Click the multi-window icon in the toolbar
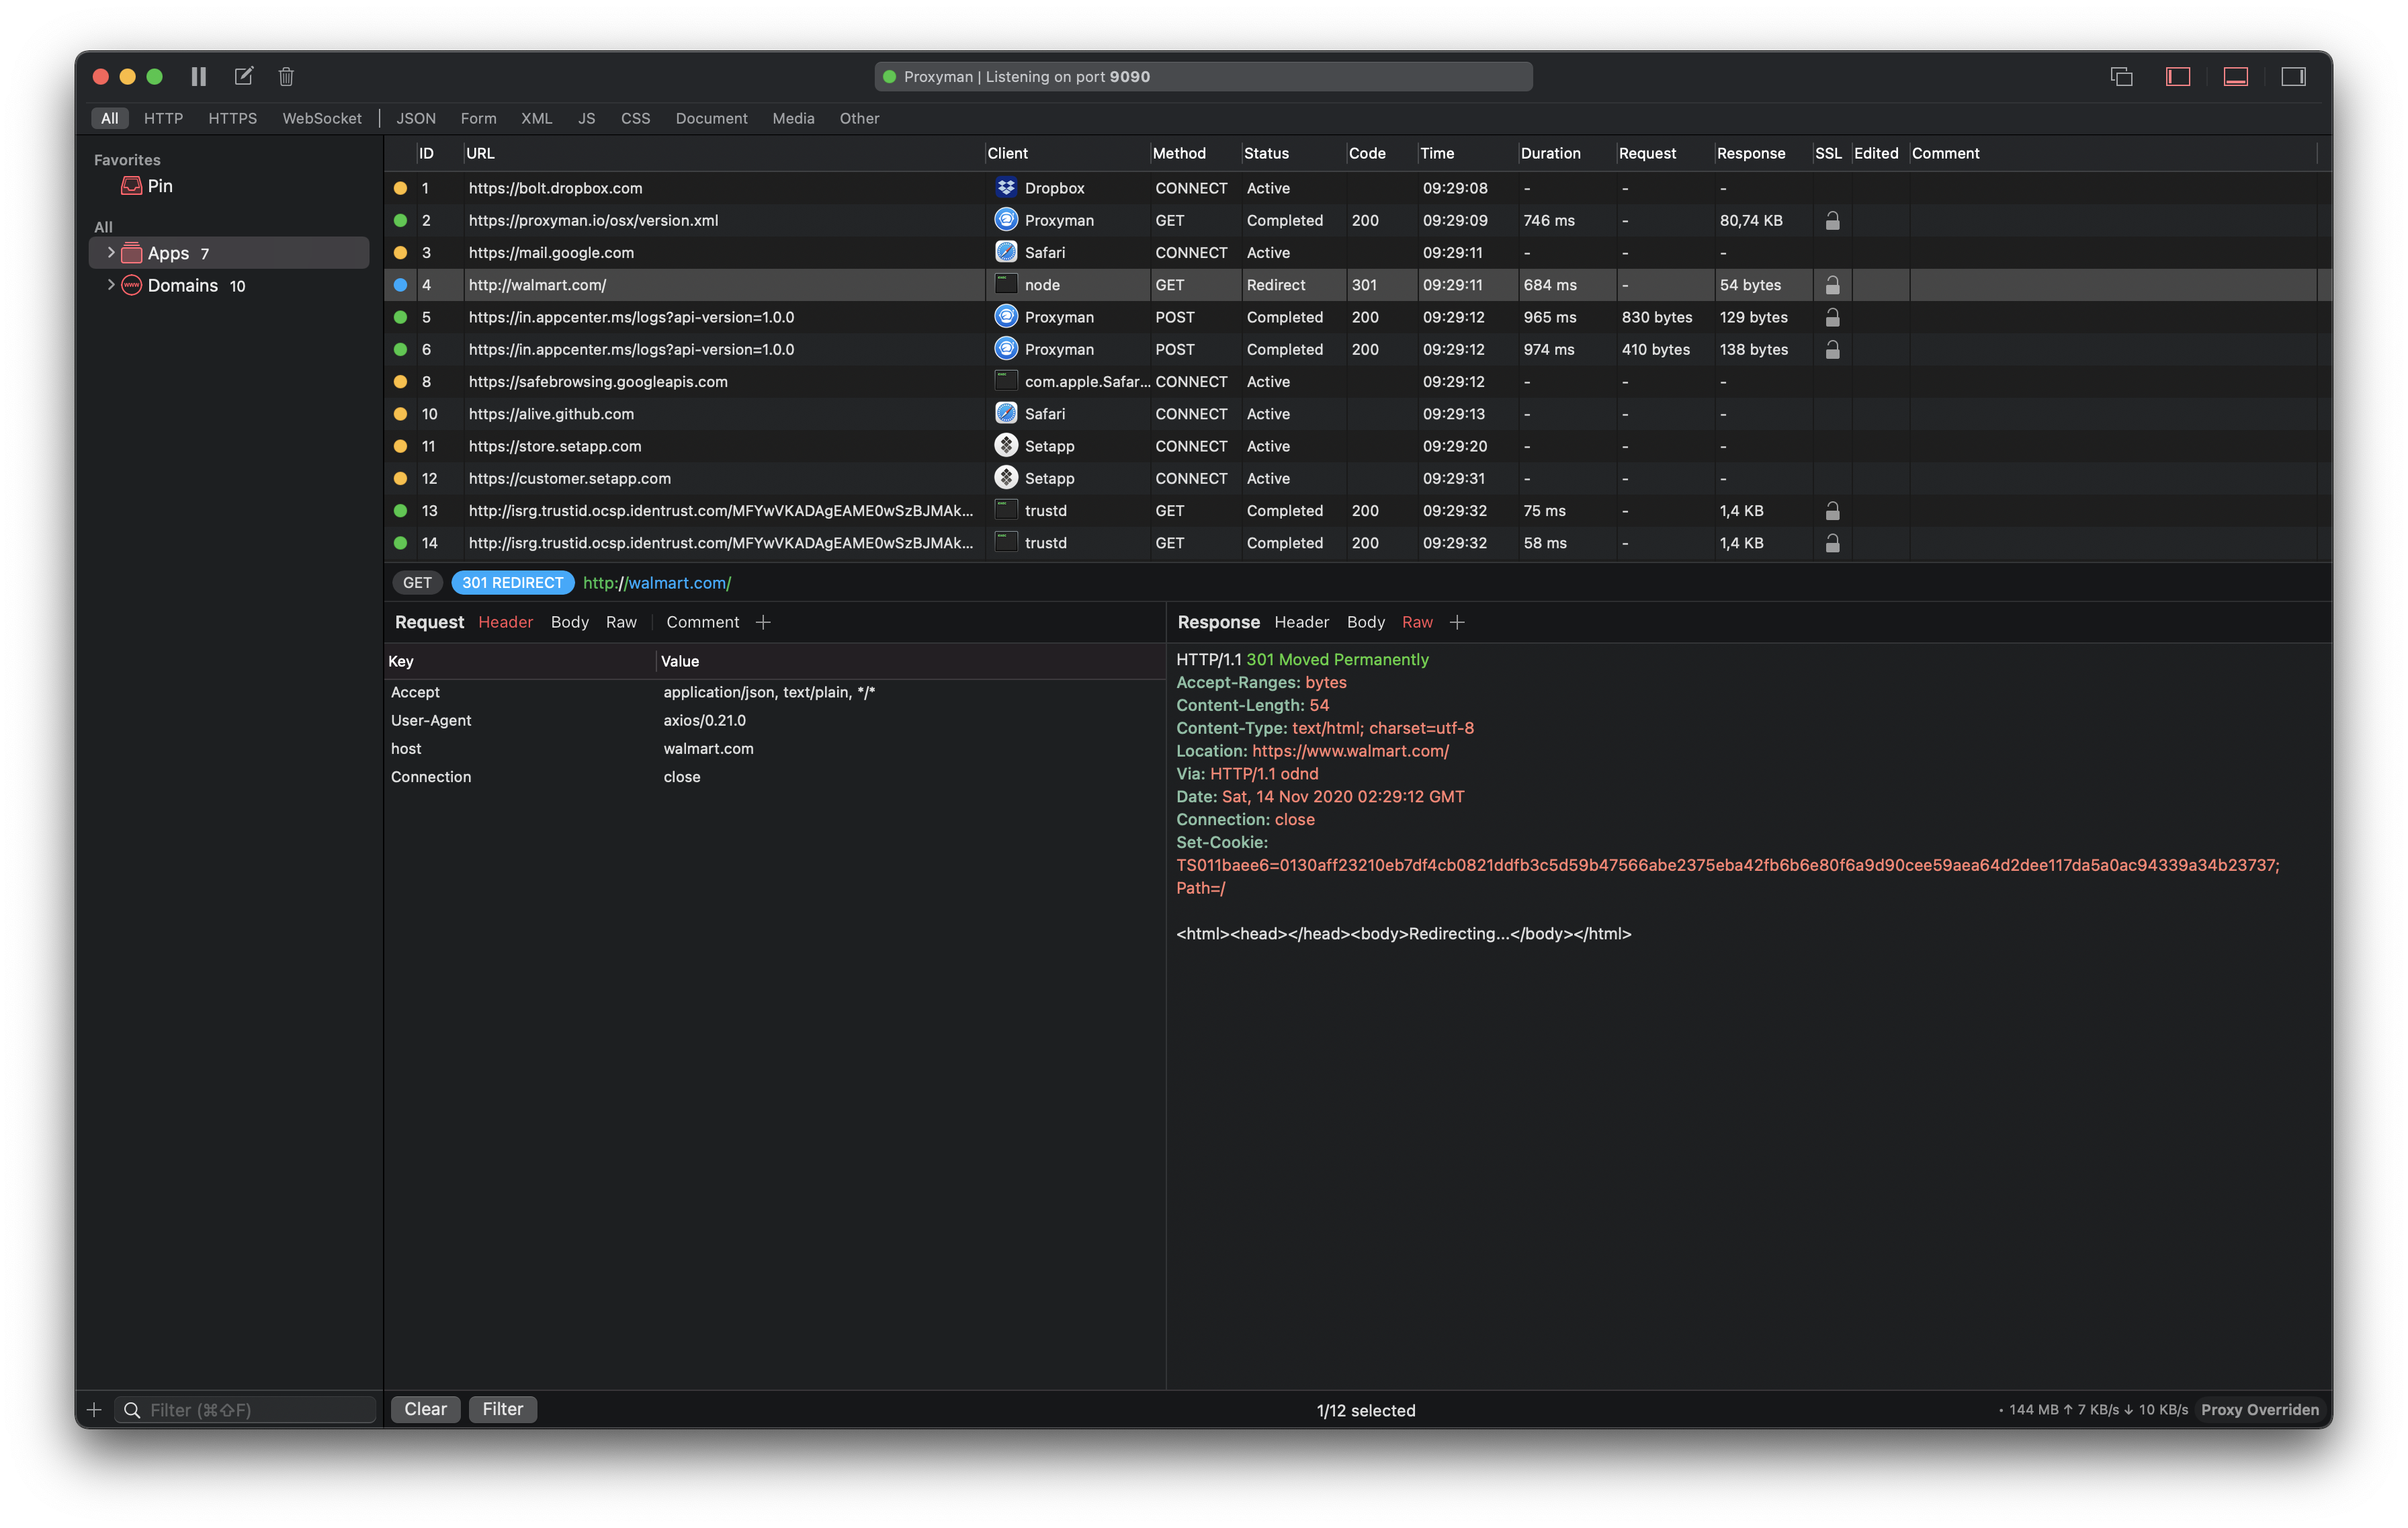The height and width of the screenshot is (1528, 2408). coord(2121,77)
